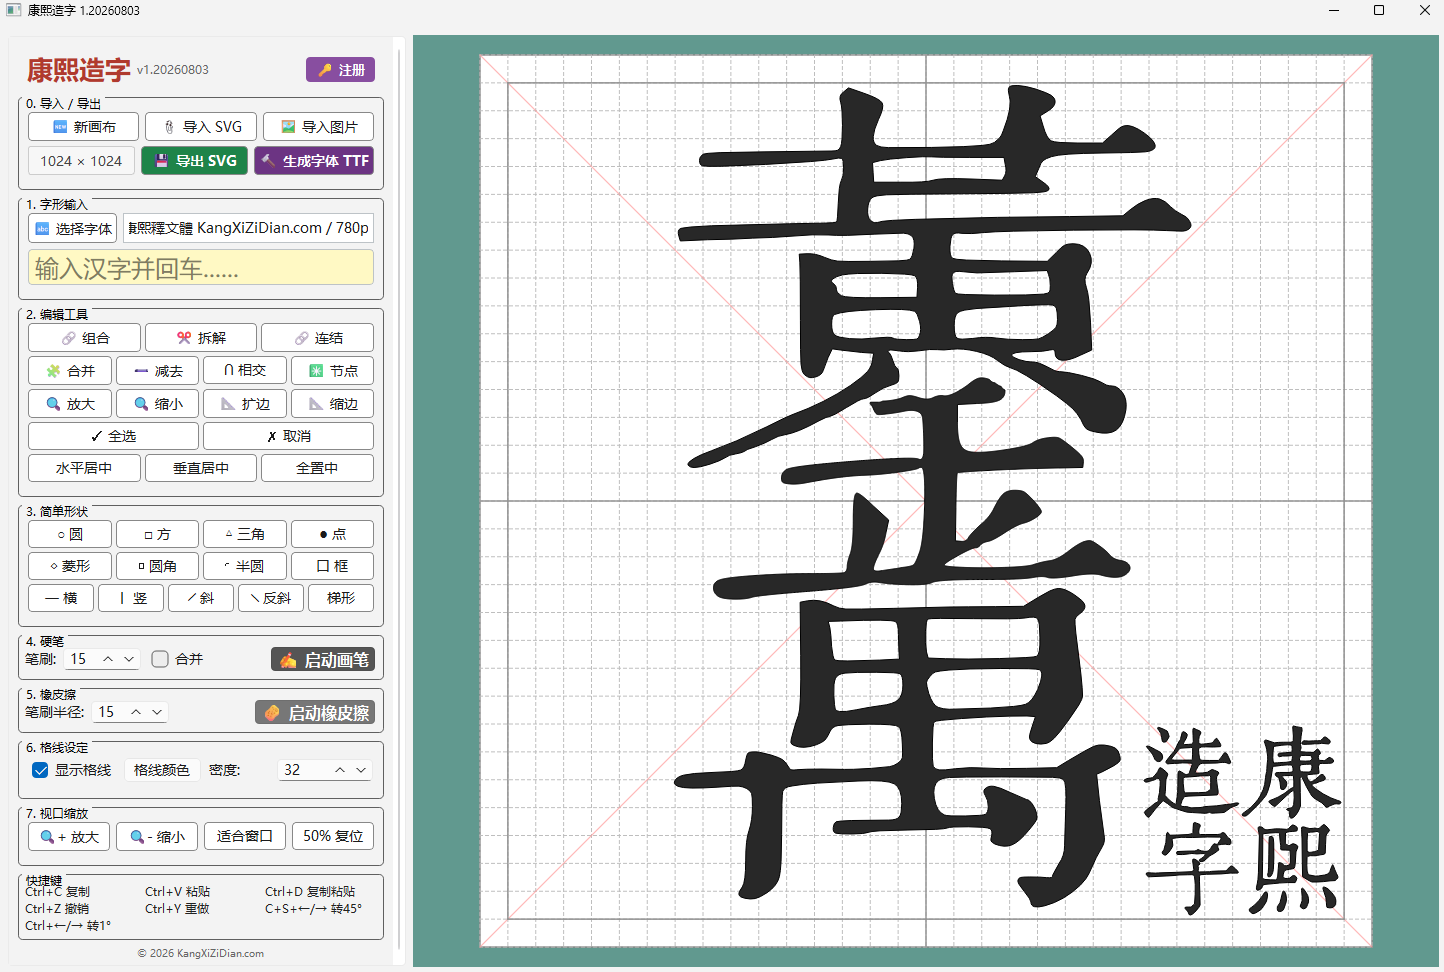1444x972 pixels.
Task: Expand outline with 扩边
Action: 245,404
